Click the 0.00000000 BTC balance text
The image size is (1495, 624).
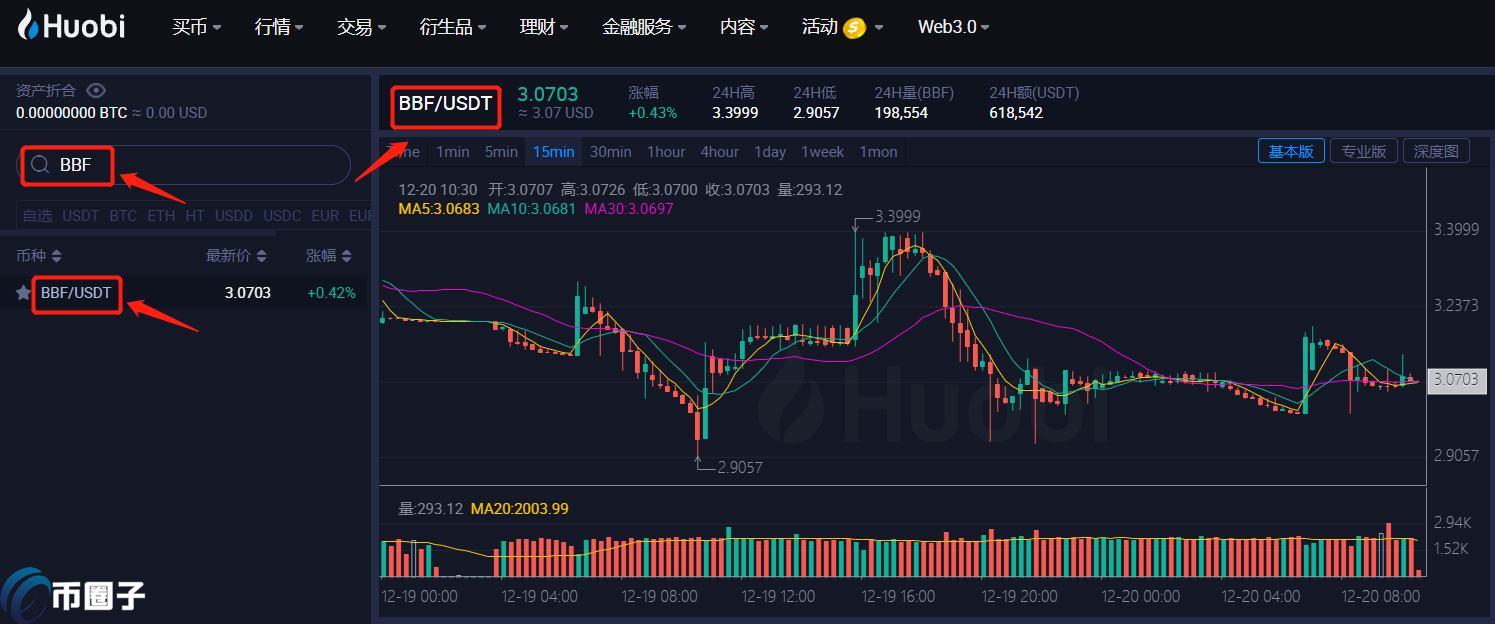coord(72,113)
